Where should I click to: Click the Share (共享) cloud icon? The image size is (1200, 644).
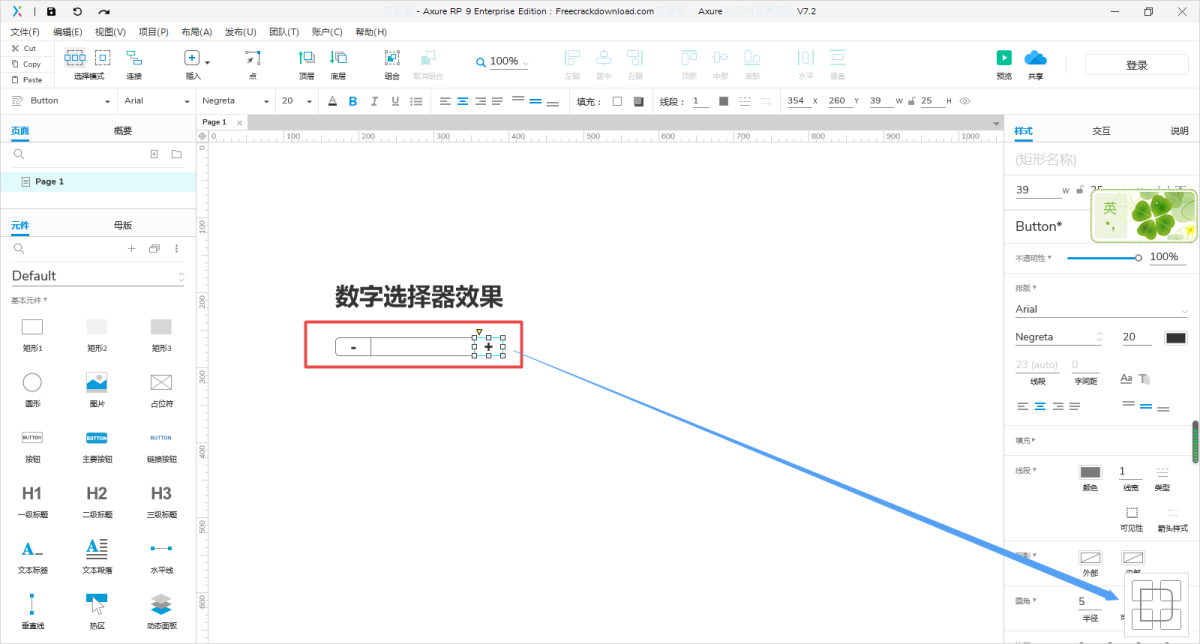point(1035,58)
